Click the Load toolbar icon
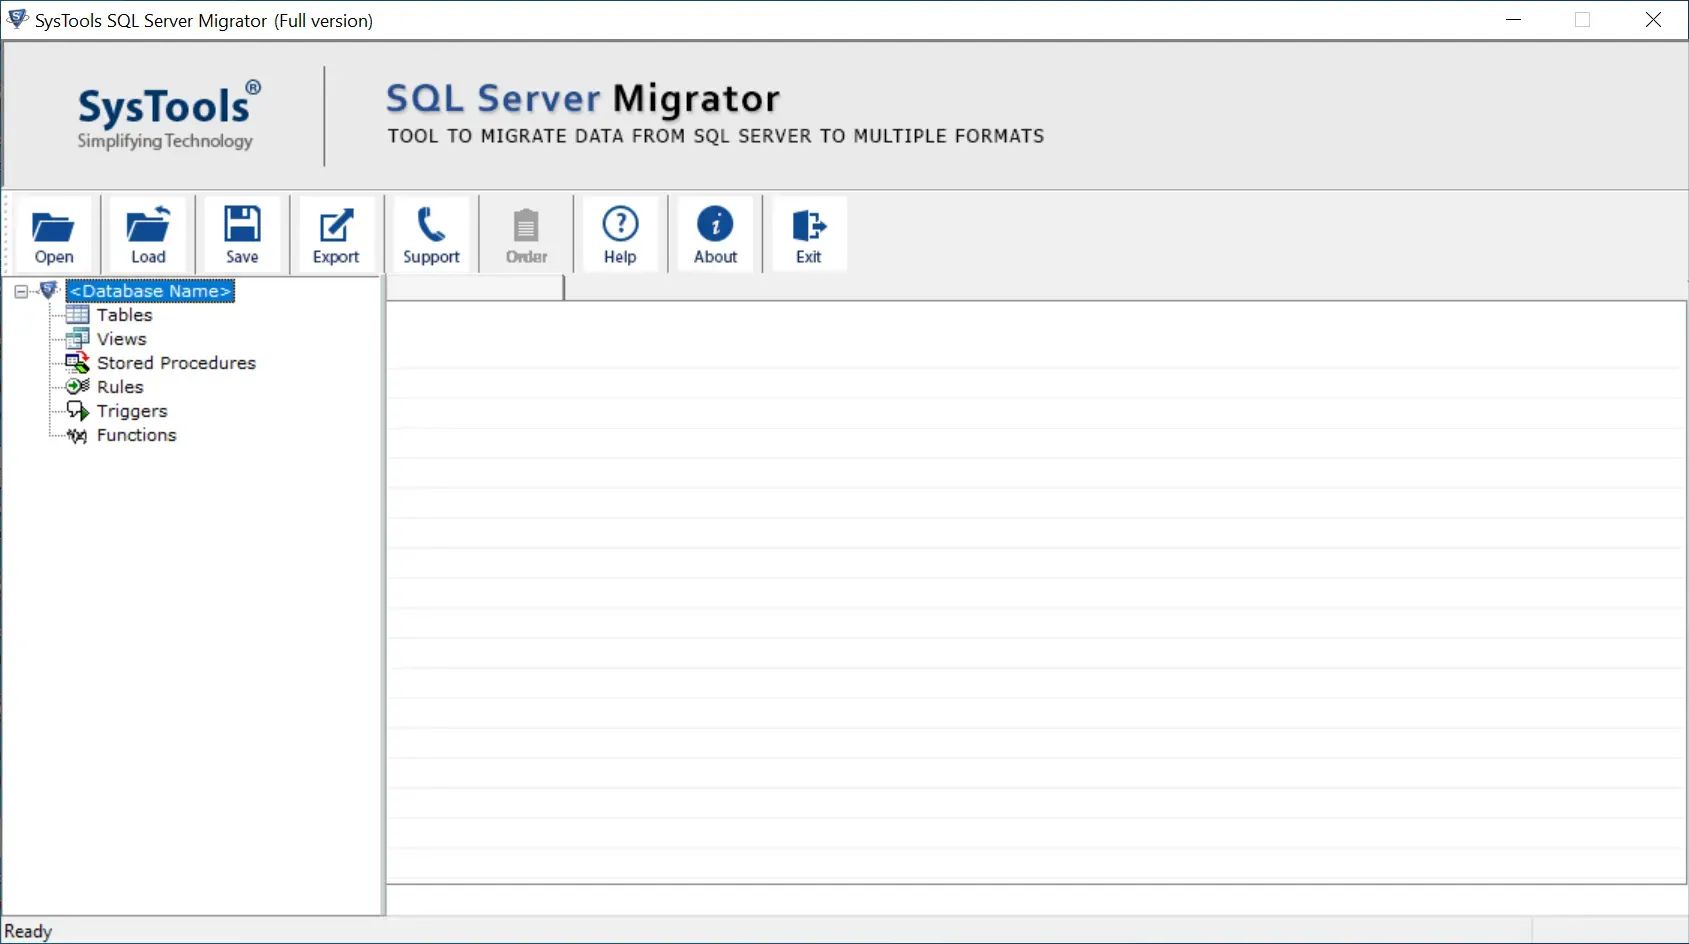 pos(148,233)
